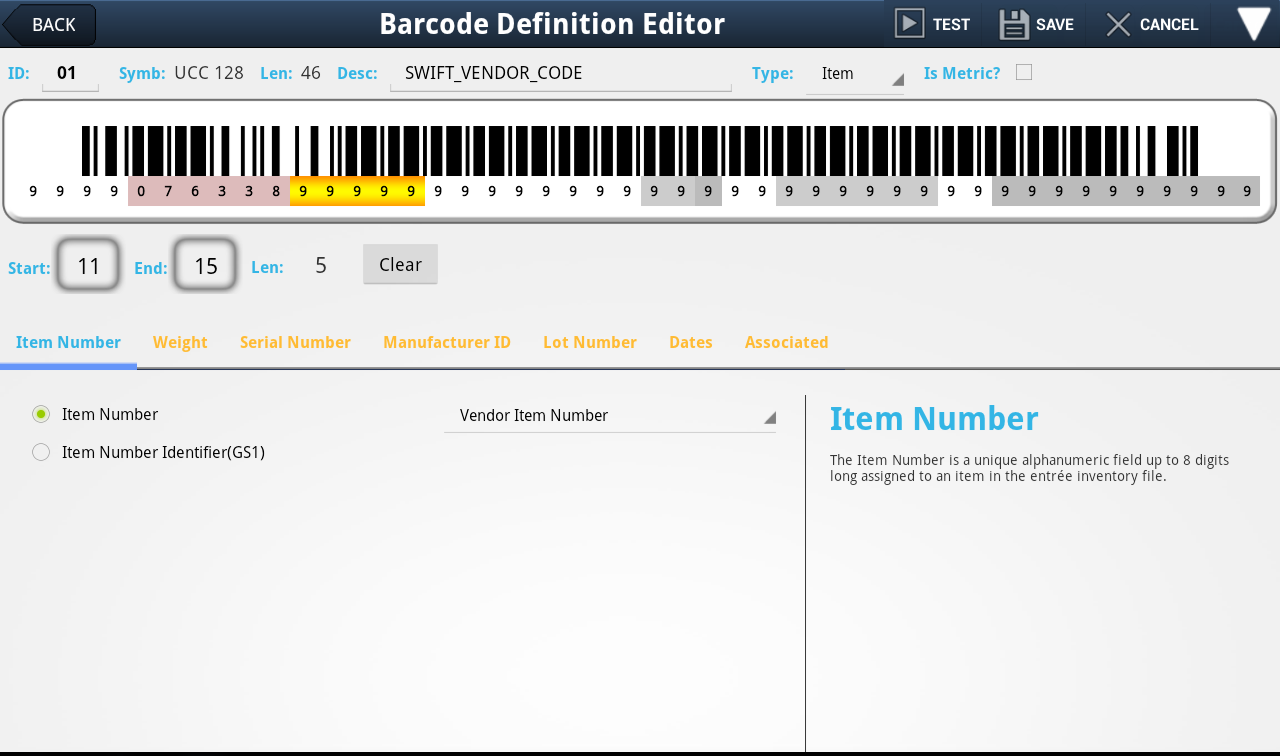This screenshot has width=1280, height=756.
Task: Click the yellow highlighted barcode digits
Action: tap(357, 191)
